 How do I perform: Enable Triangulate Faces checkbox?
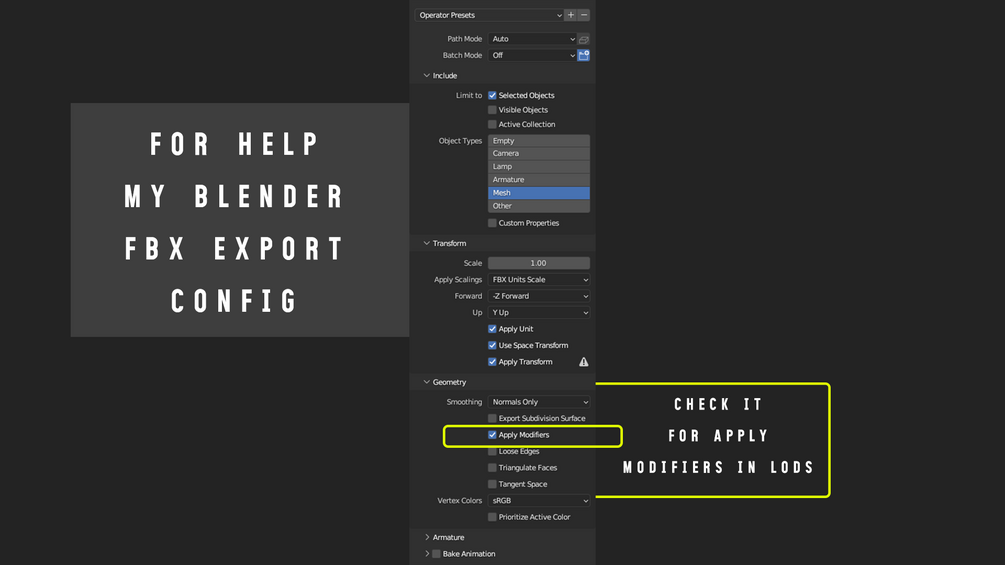[x=492, y=468]
